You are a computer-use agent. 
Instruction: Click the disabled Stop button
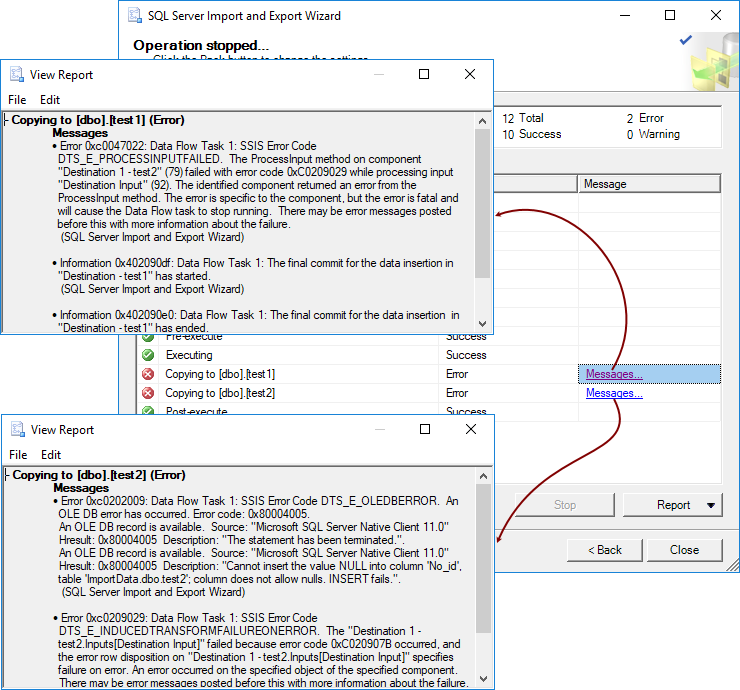(565, 505)
